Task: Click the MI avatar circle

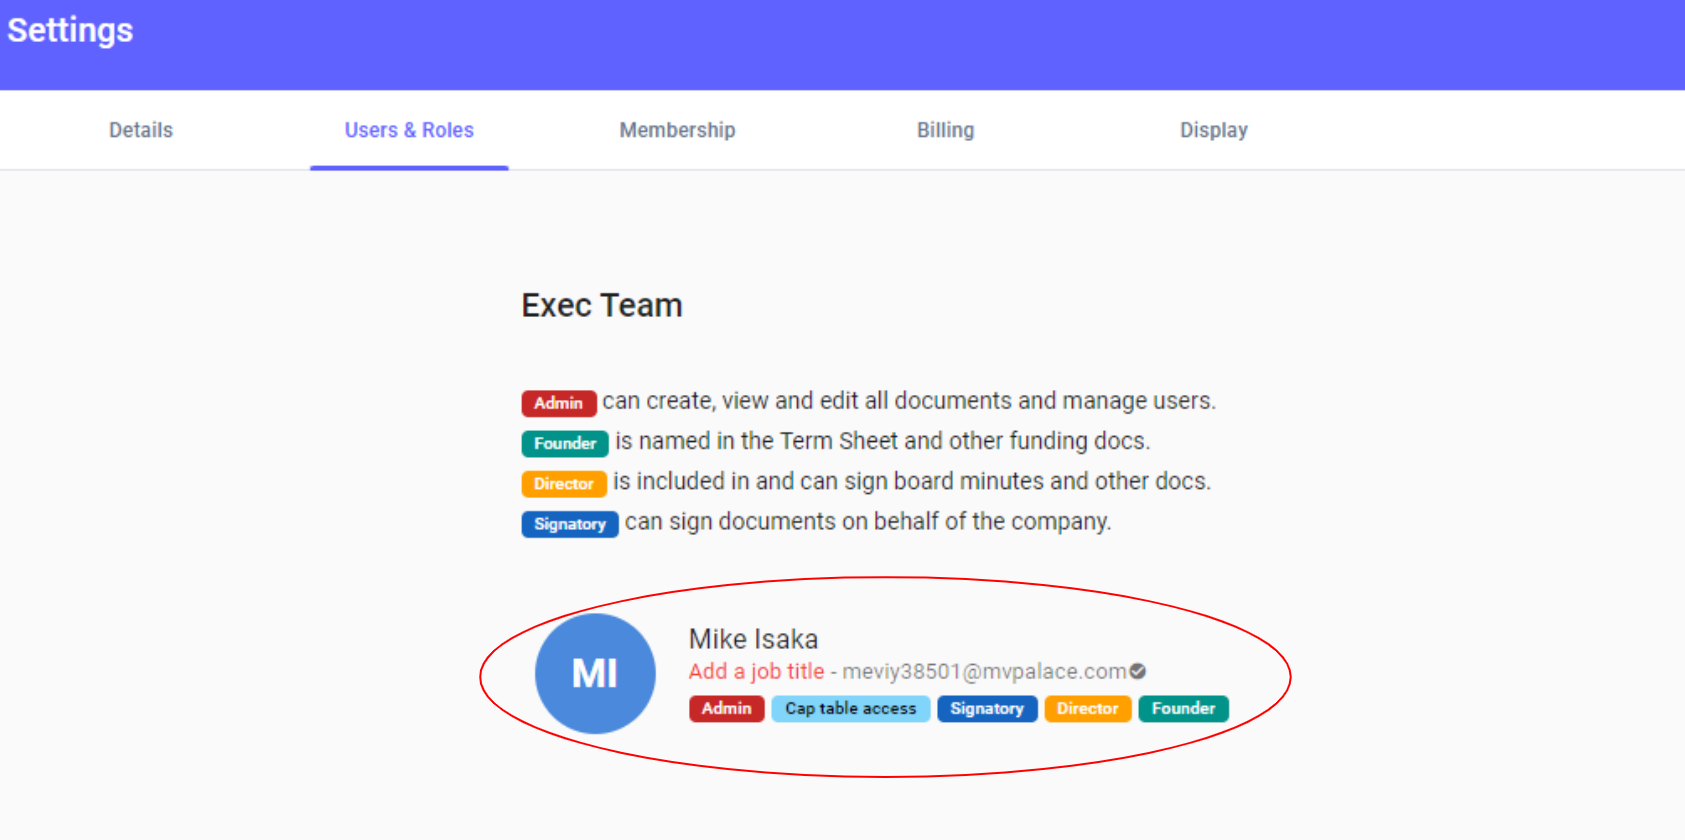Action: pos(595,673)
